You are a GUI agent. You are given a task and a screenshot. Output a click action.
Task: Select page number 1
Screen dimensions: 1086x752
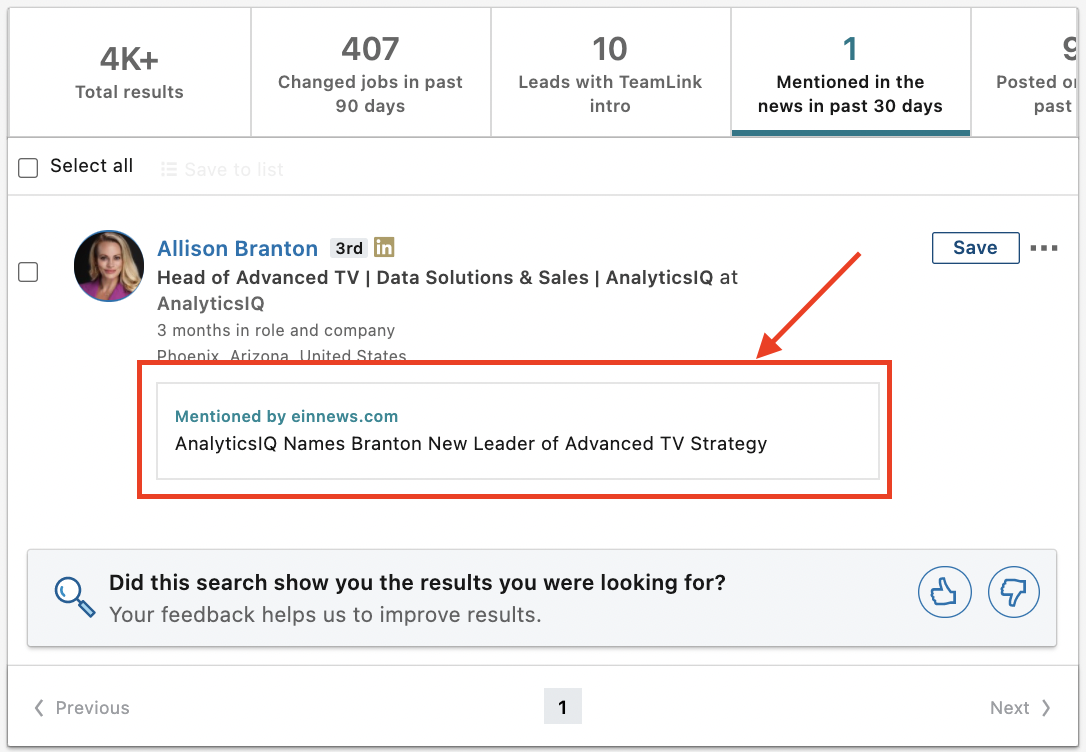(x=562, y=706)
